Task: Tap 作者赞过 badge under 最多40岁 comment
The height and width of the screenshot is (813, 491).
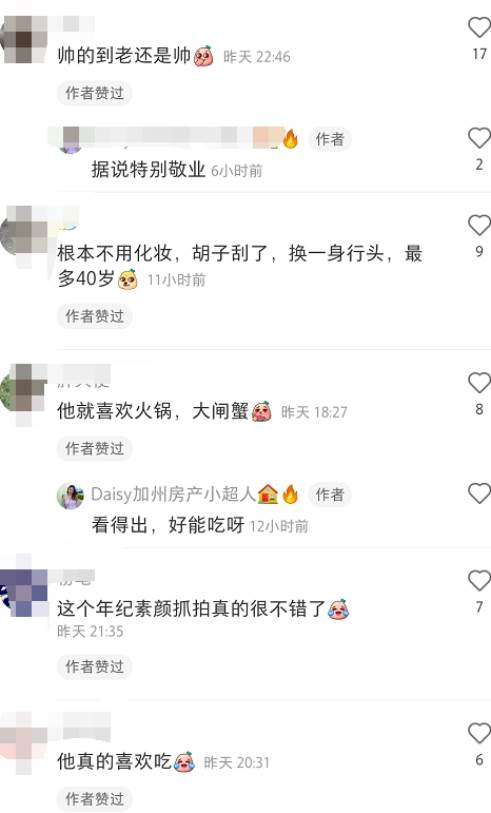Action: 94,316
